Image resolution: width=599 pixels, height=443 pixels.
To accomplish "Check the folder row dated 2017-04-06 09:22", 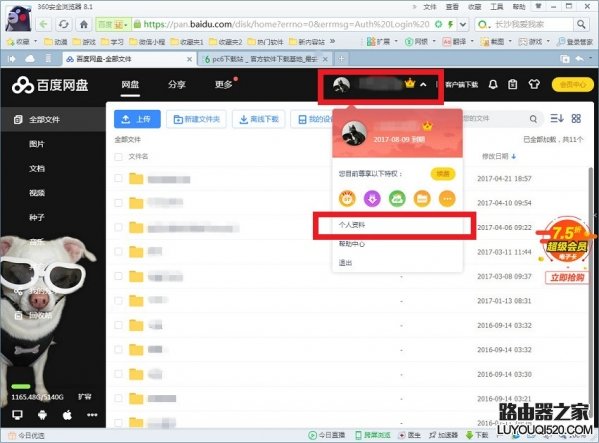I will click(118, 227).
